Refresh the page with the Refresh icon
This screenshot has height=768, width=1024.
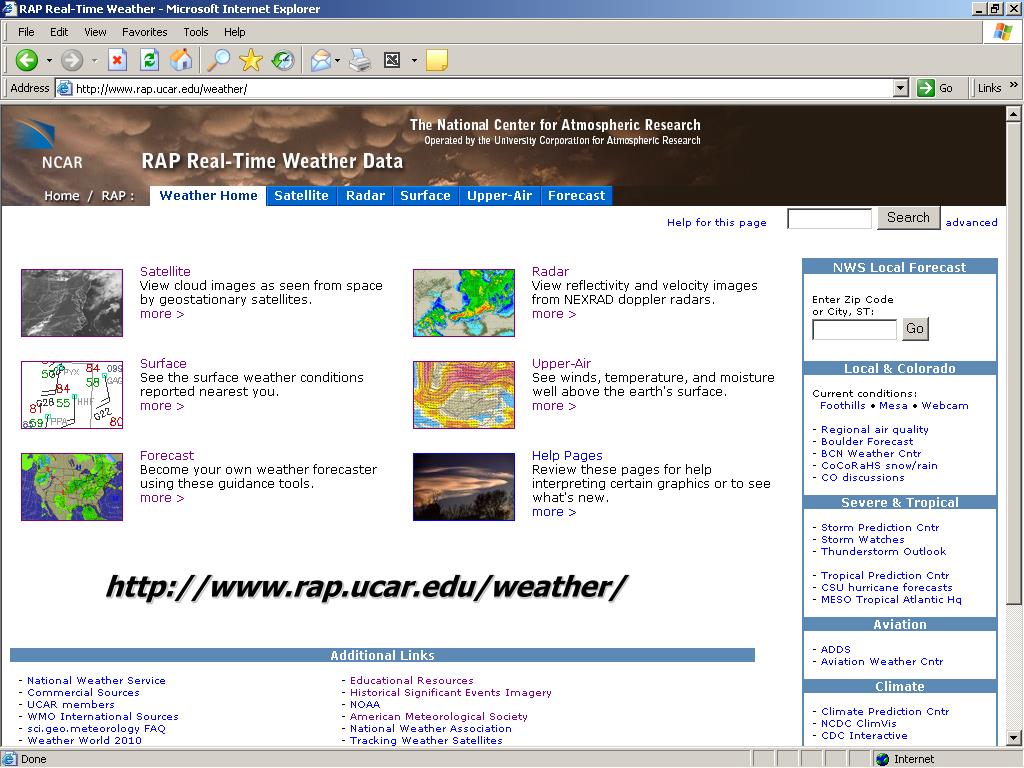coord(150,61)
